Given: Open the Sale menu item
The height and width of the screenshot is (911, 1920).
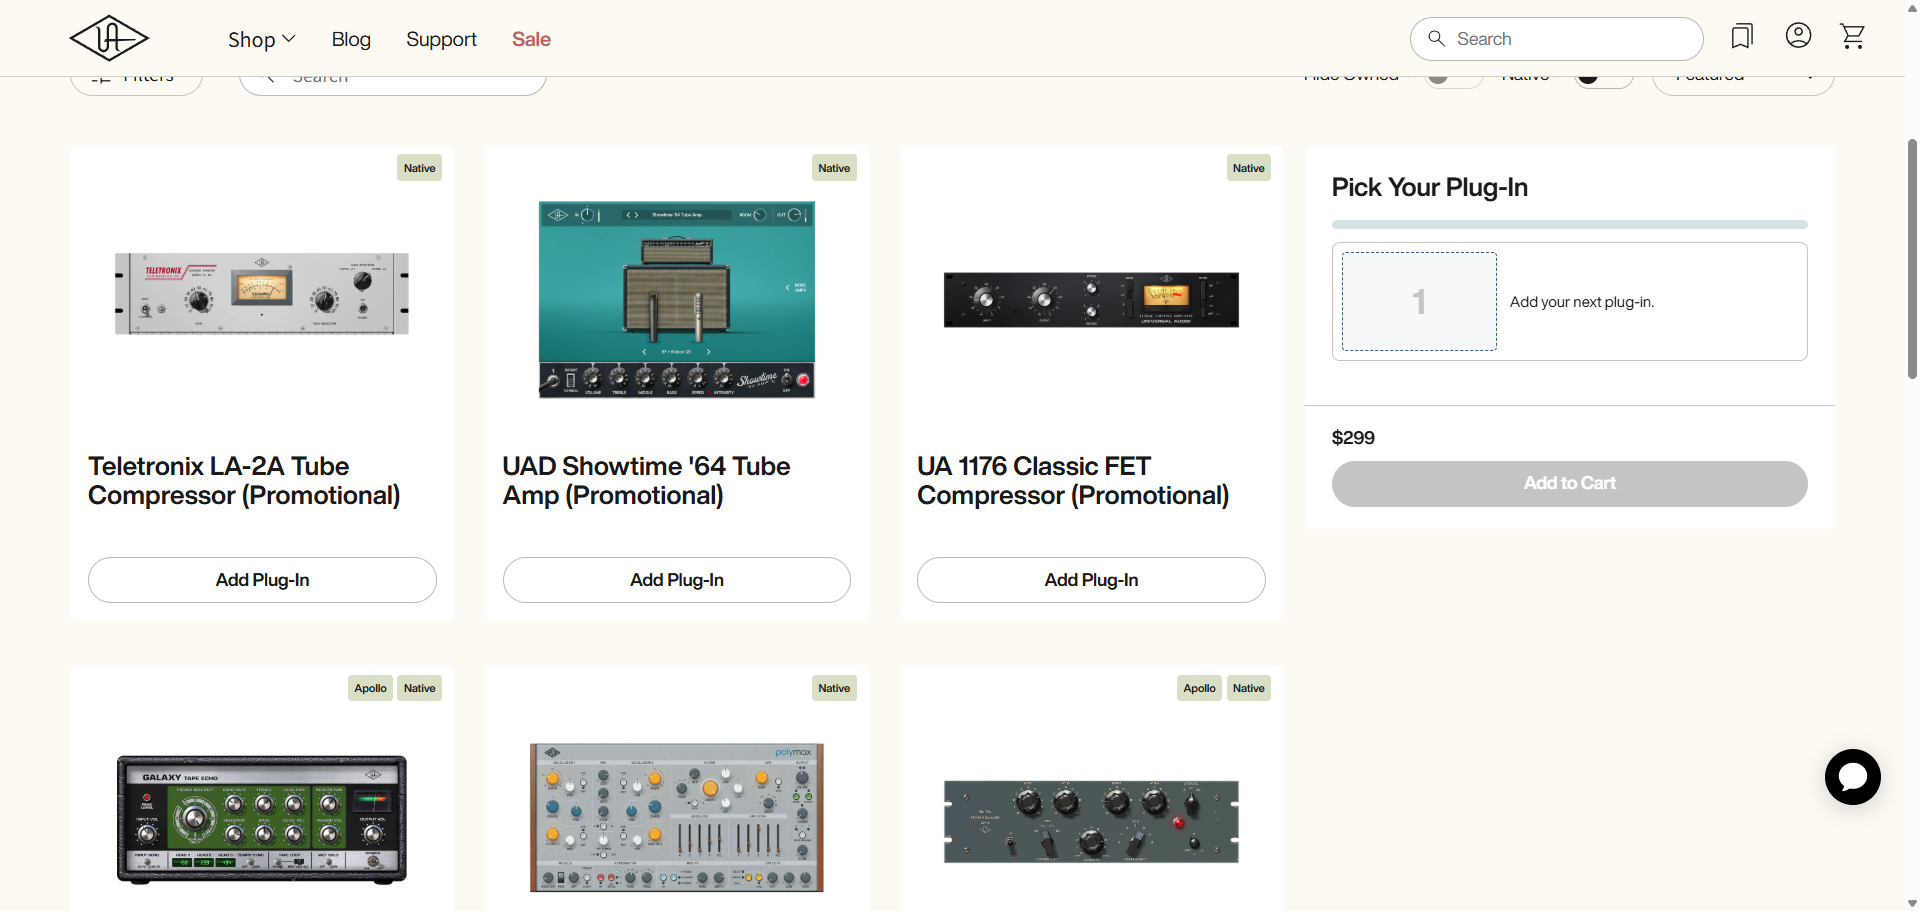Looking at the screenshot, I should [531, 39].
